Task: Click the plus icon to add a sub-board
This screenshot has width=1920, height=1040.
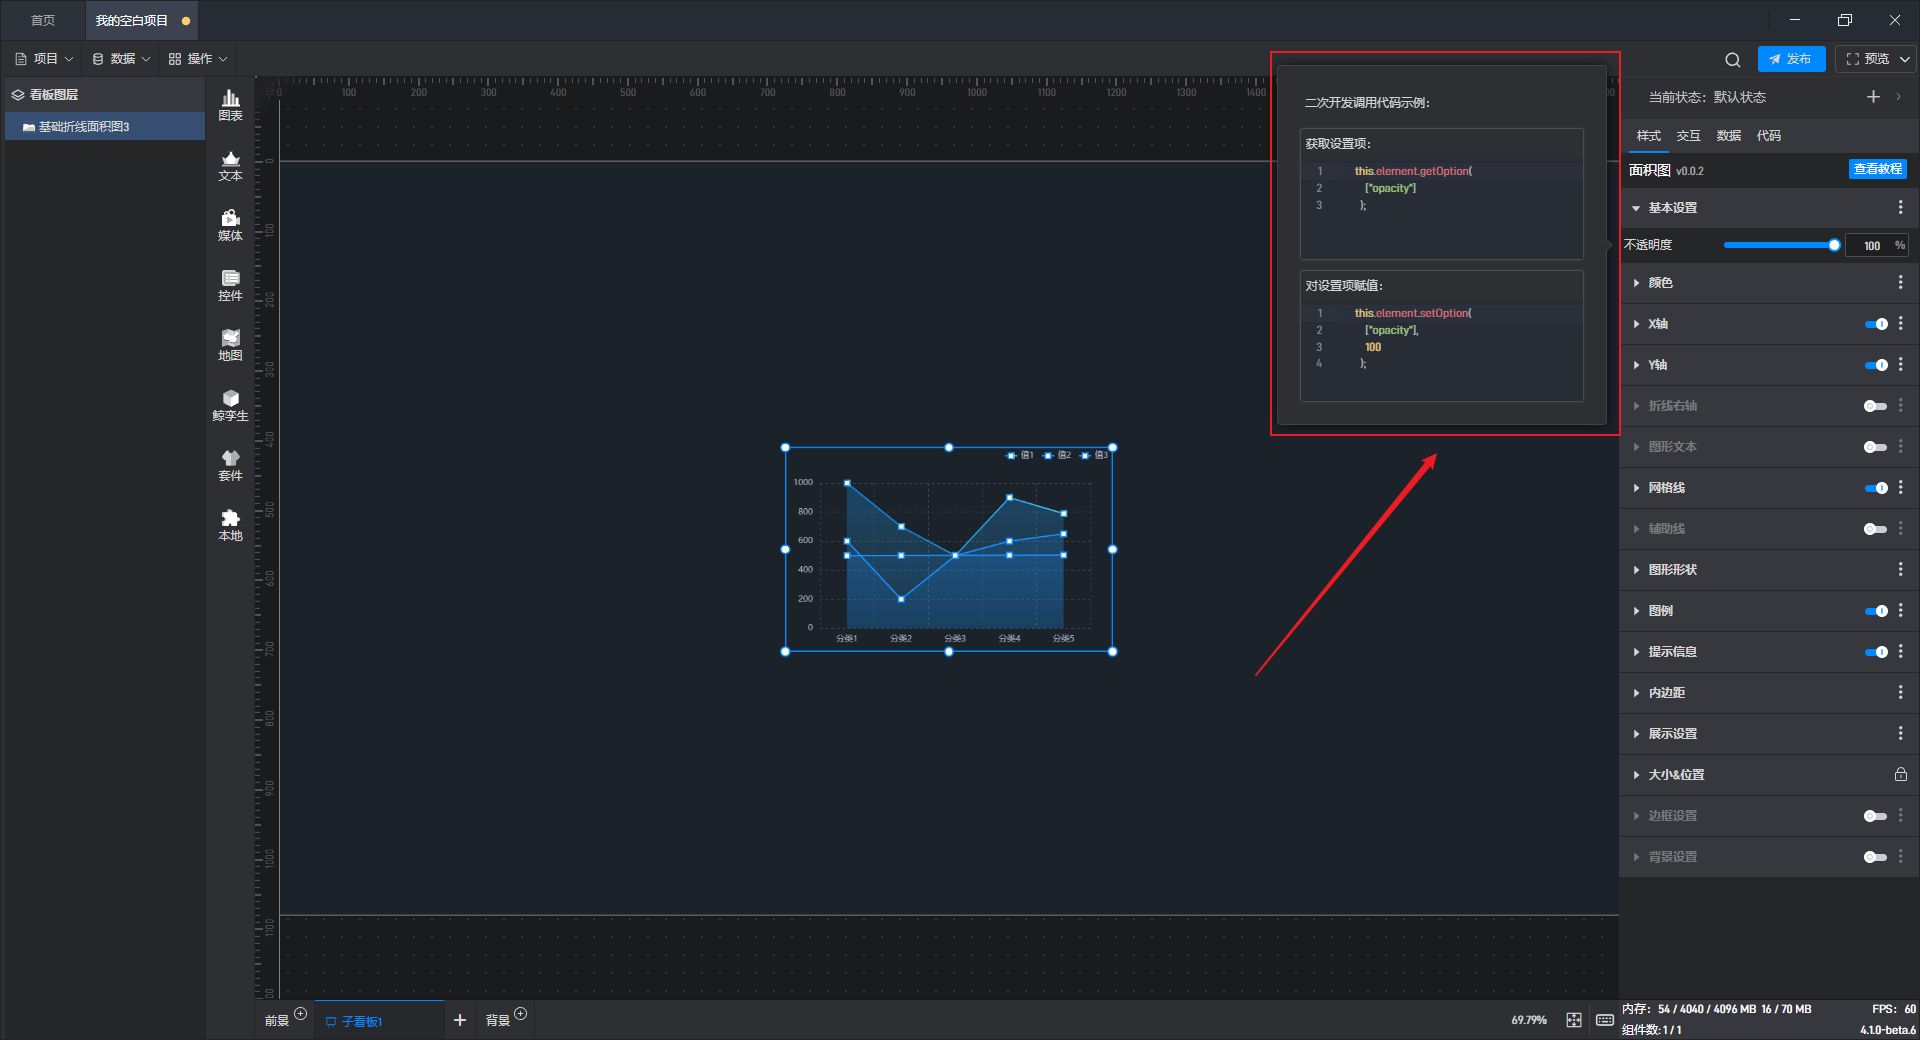Action: coord(460,1020)
